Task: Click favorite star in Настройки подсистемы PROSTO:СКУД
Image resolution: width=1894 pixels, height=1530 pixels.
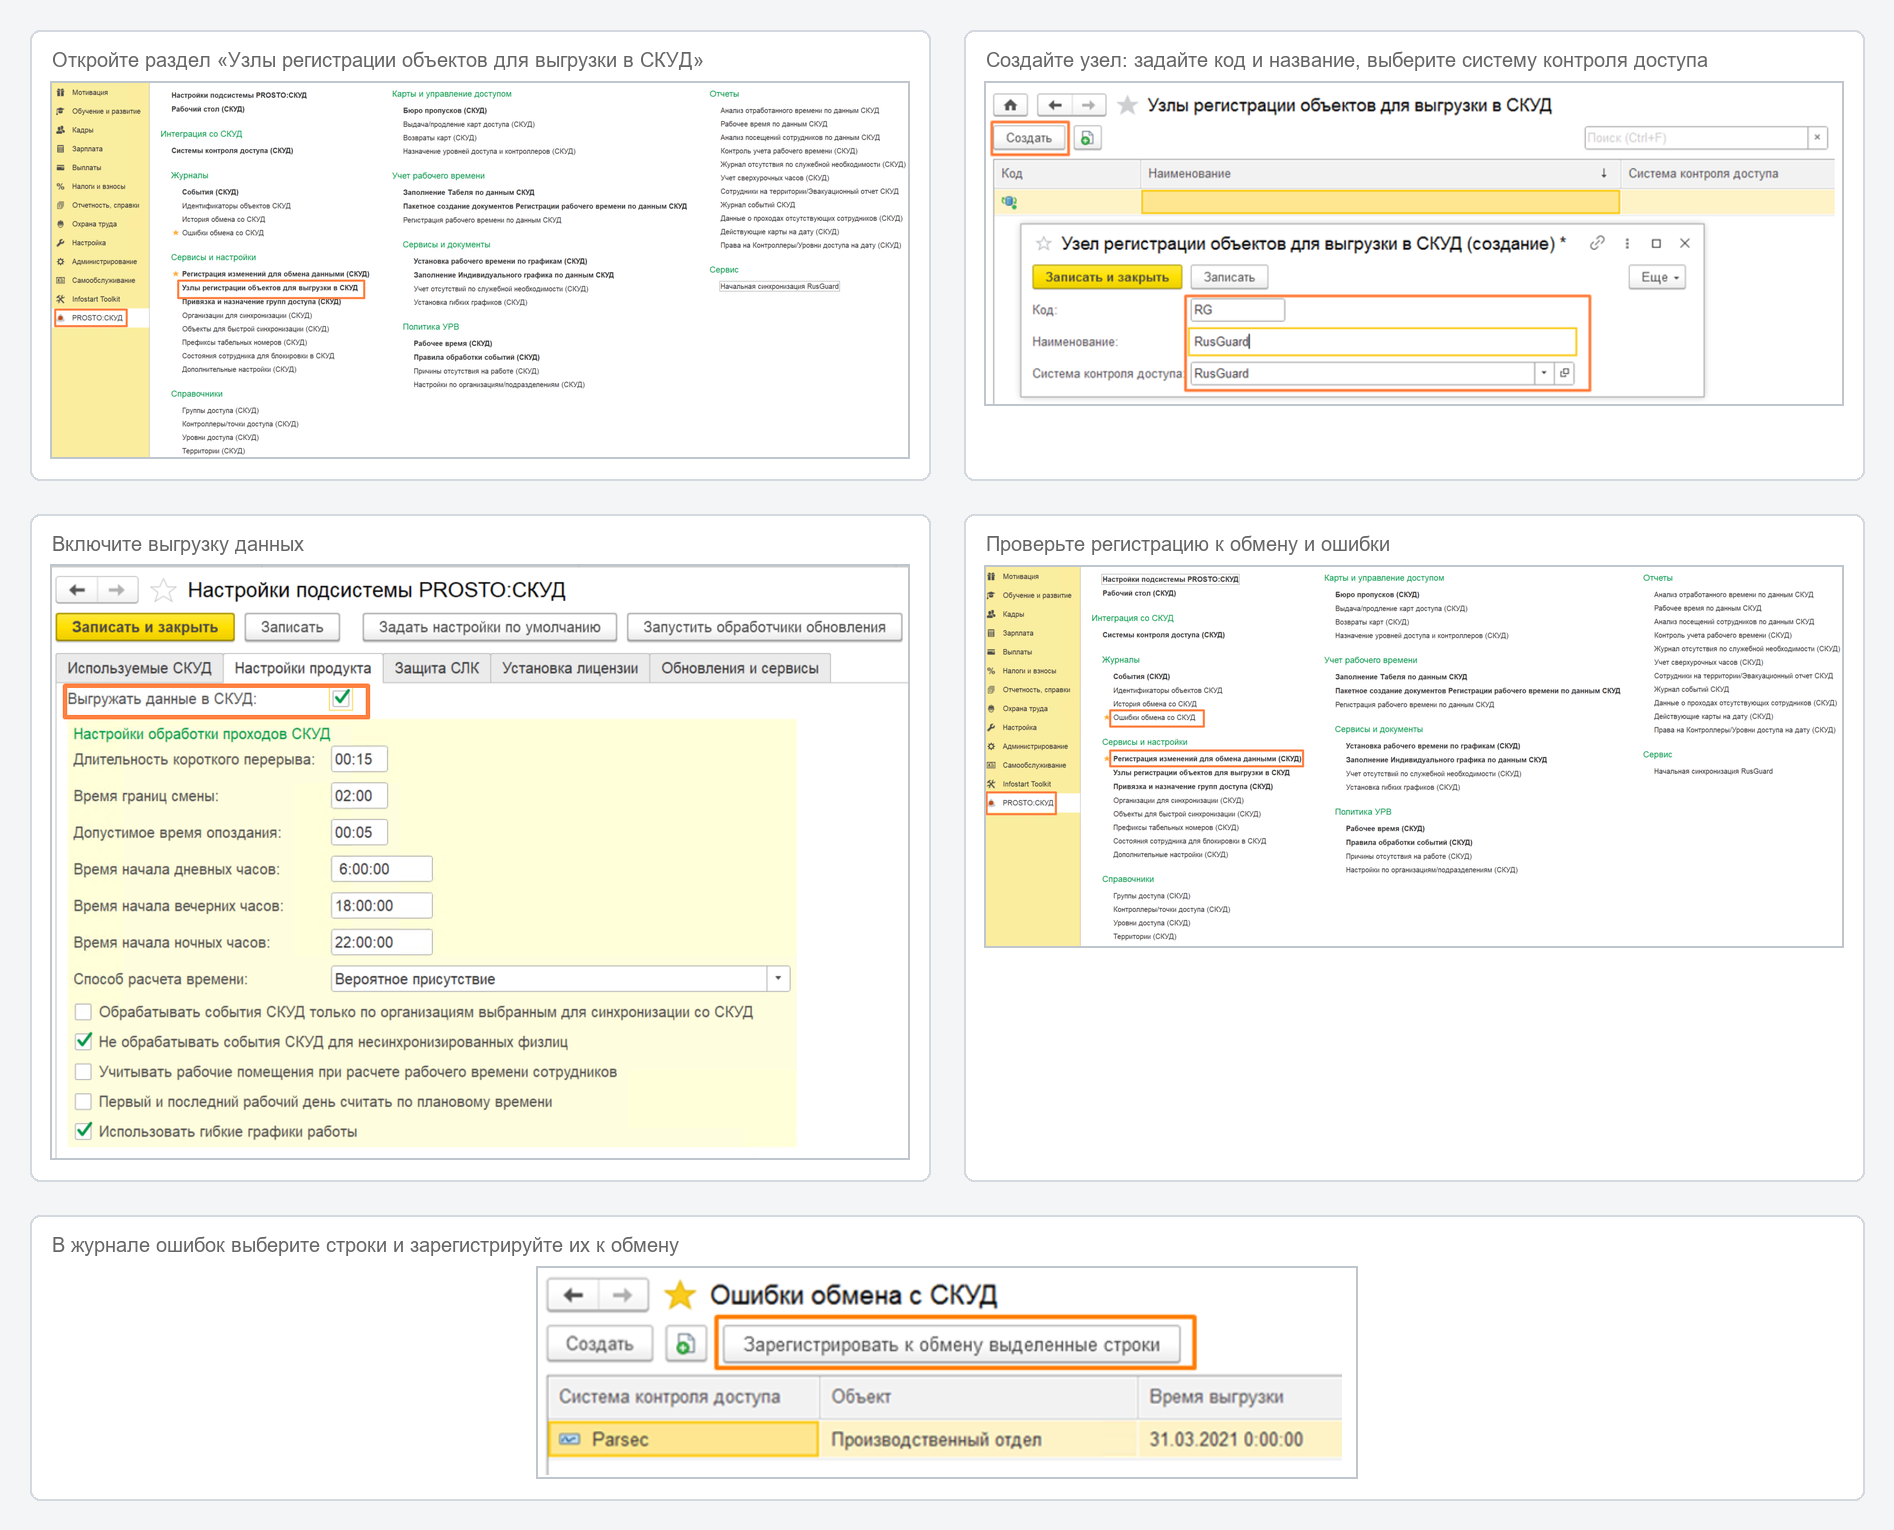Action: tap(163, 590)
